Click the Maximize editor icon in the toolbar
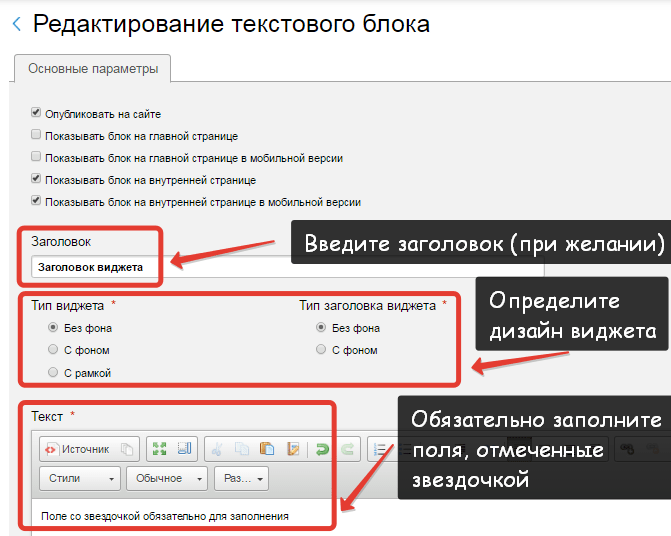 [161, 449]
